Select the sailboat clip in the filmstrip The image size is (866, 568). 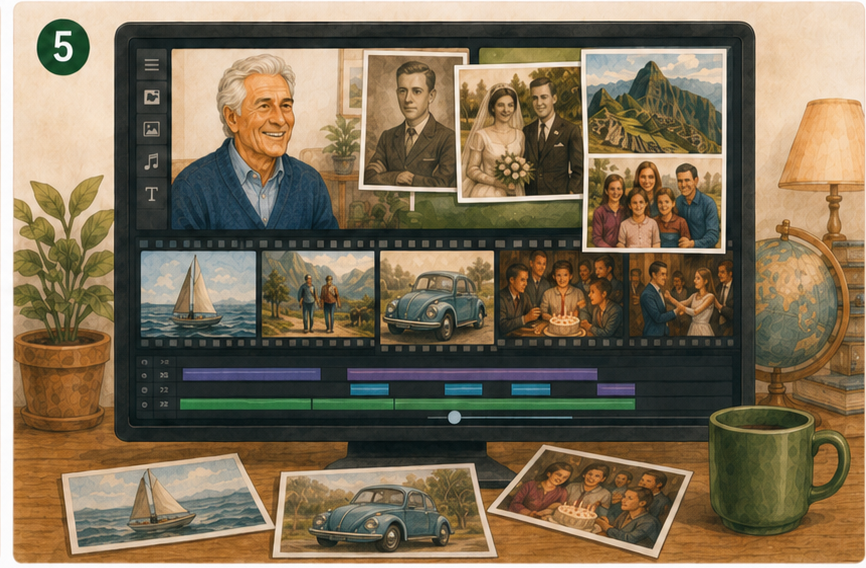coord(199,294)
